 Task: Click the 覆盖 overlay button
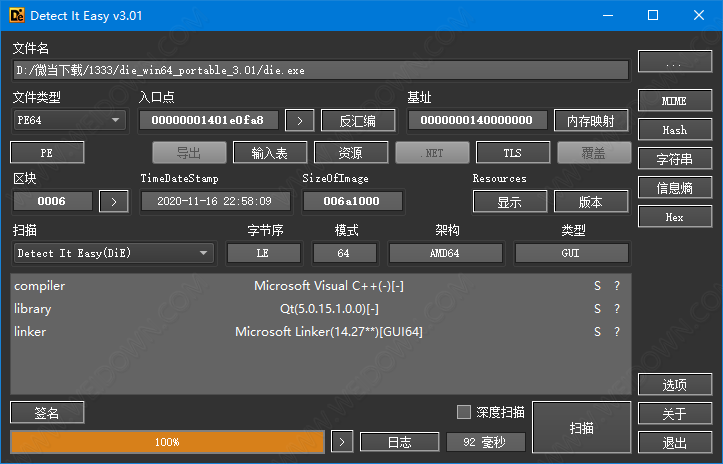(594, 153)
